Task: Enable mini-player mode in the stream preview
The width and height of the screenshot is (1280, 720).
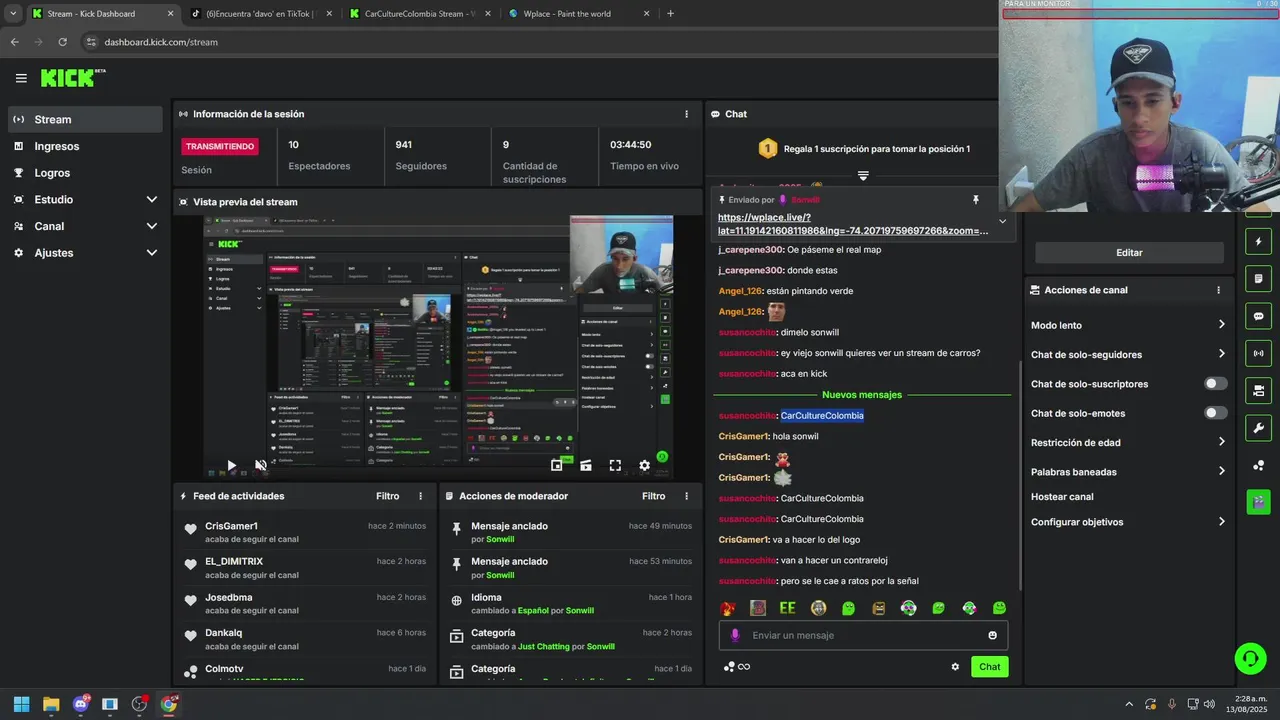Action: tap(557, 465)
